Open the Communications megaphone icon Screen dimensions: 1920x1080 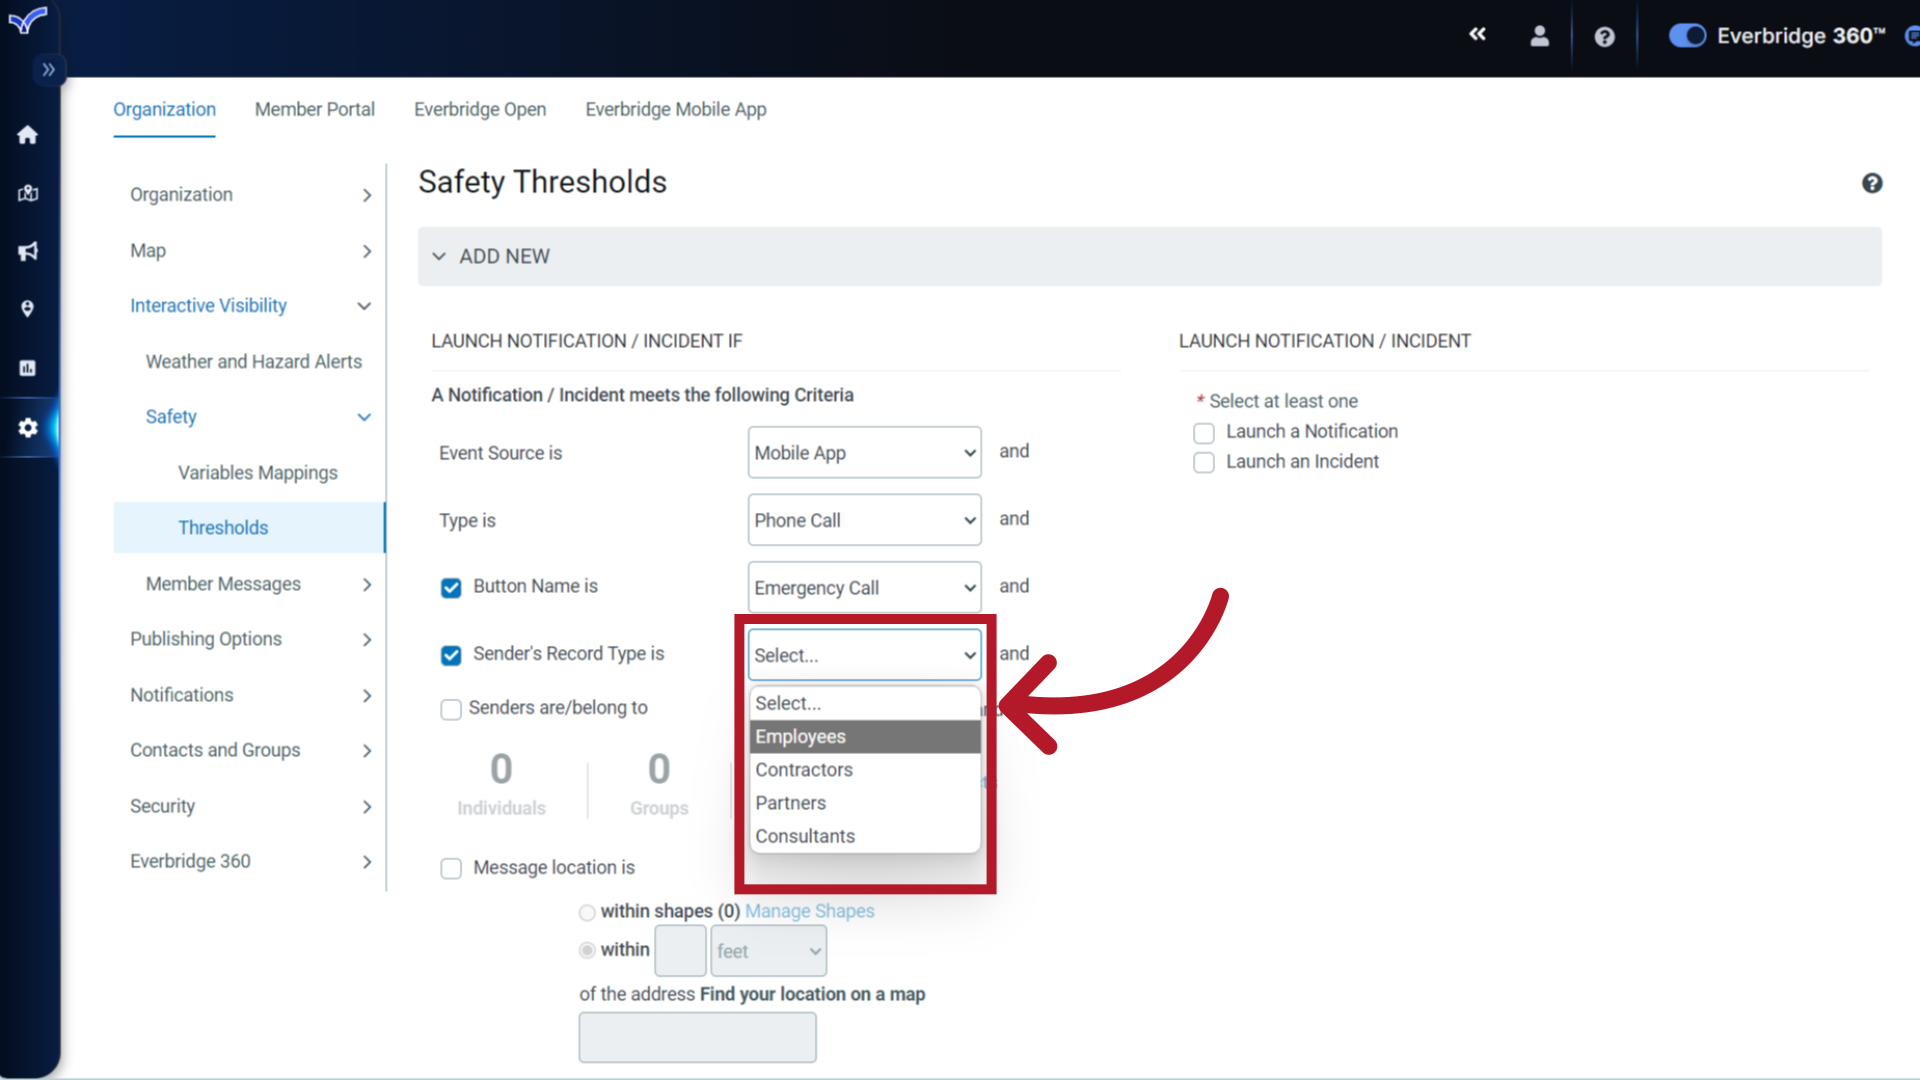pos(27,251)
